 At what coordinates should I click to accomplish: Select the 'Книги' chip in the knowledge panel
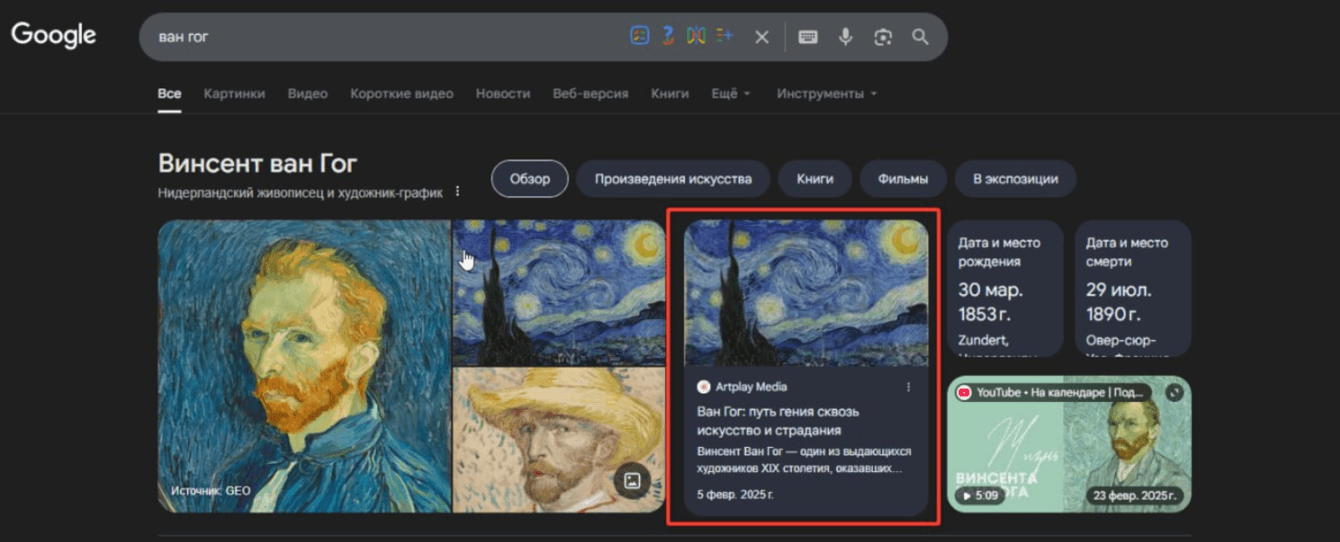point(815,179)
